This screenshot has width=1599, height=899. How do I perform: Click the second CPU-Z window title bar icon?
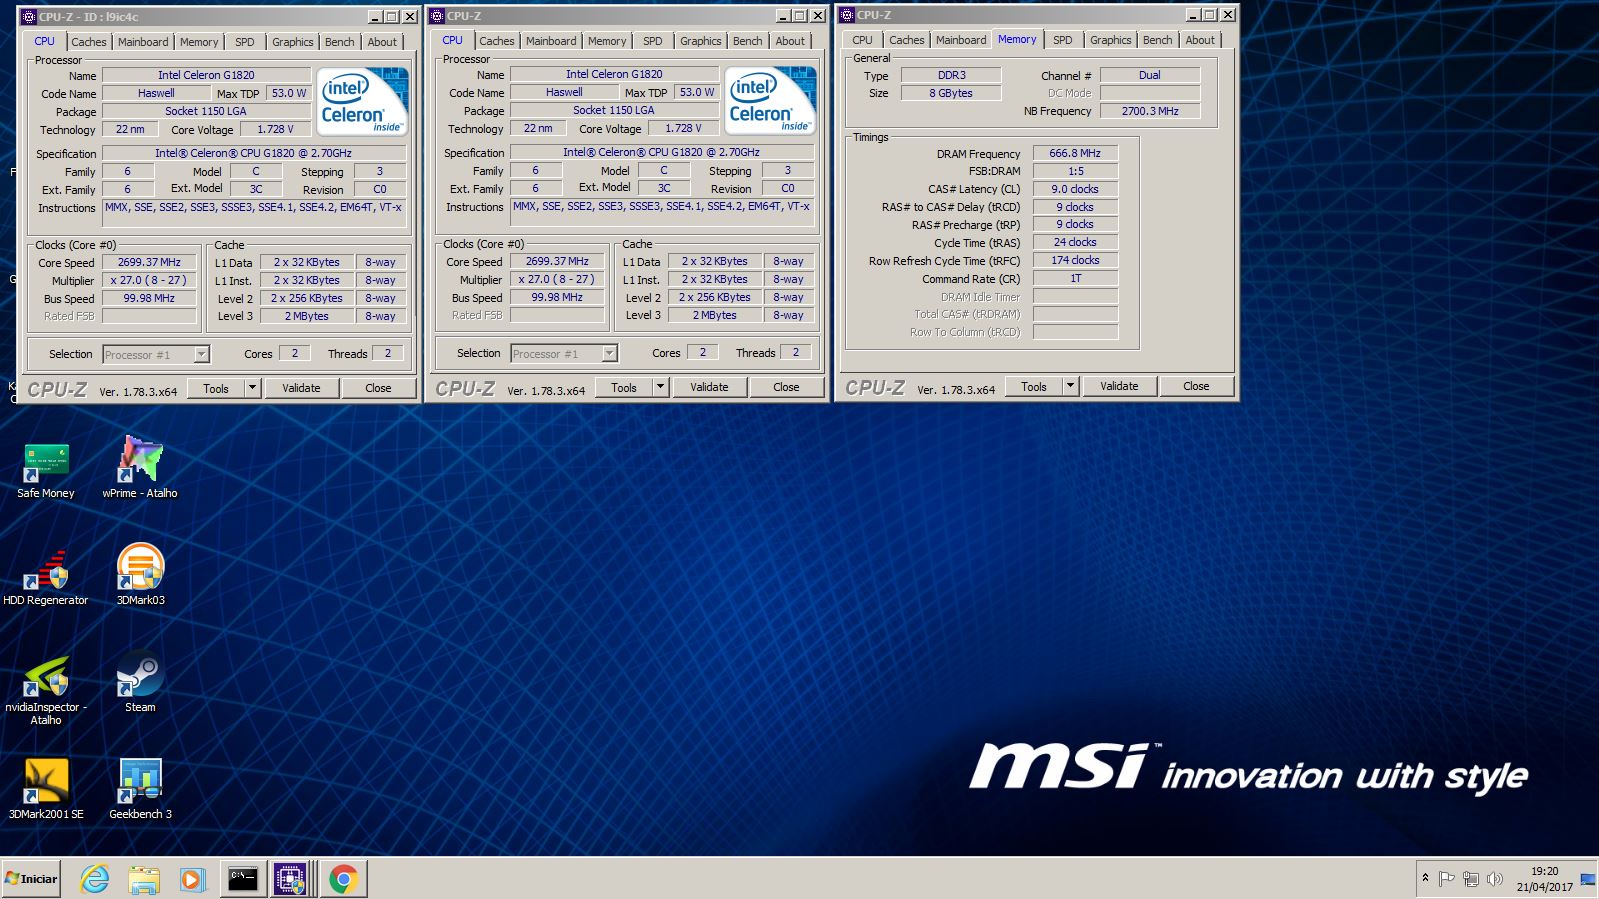pos(437,16)
